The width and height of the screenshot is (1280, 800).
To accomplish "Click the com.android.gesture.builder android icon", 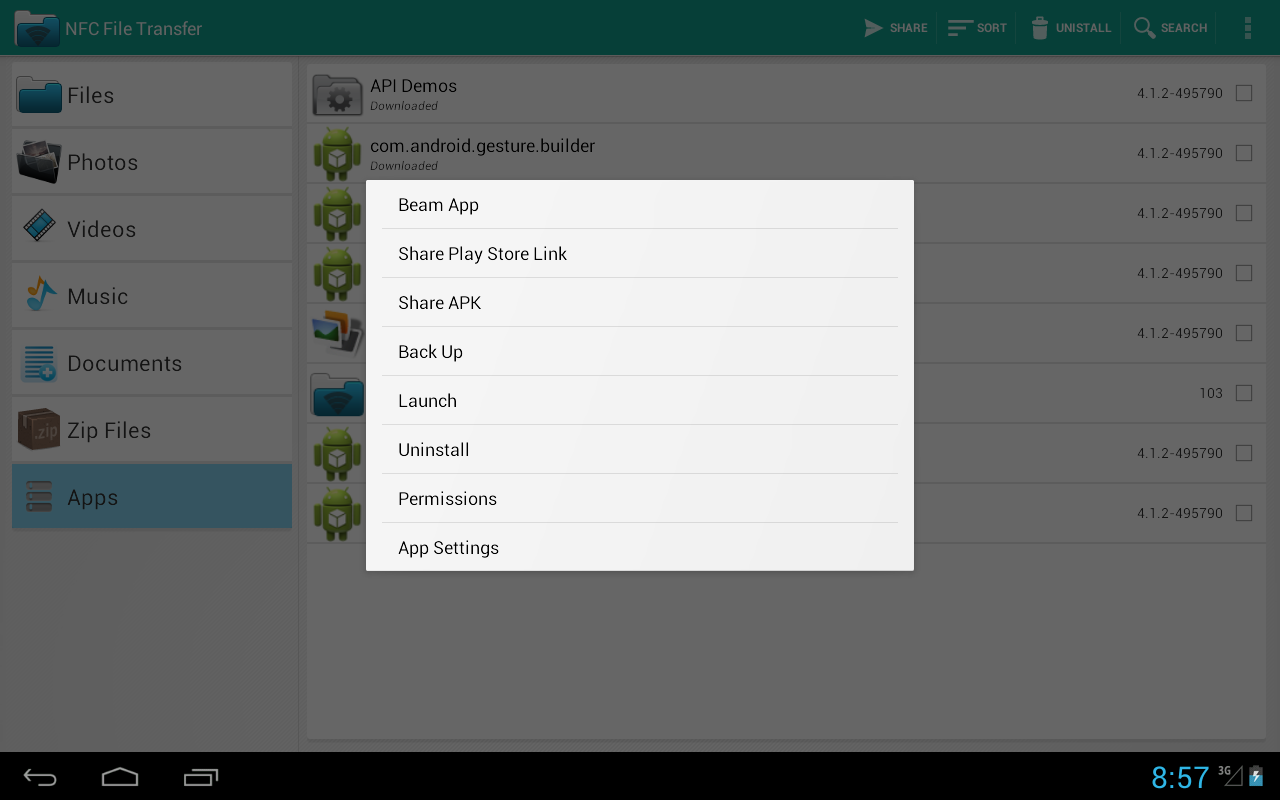I will click(x=337, y=154).
